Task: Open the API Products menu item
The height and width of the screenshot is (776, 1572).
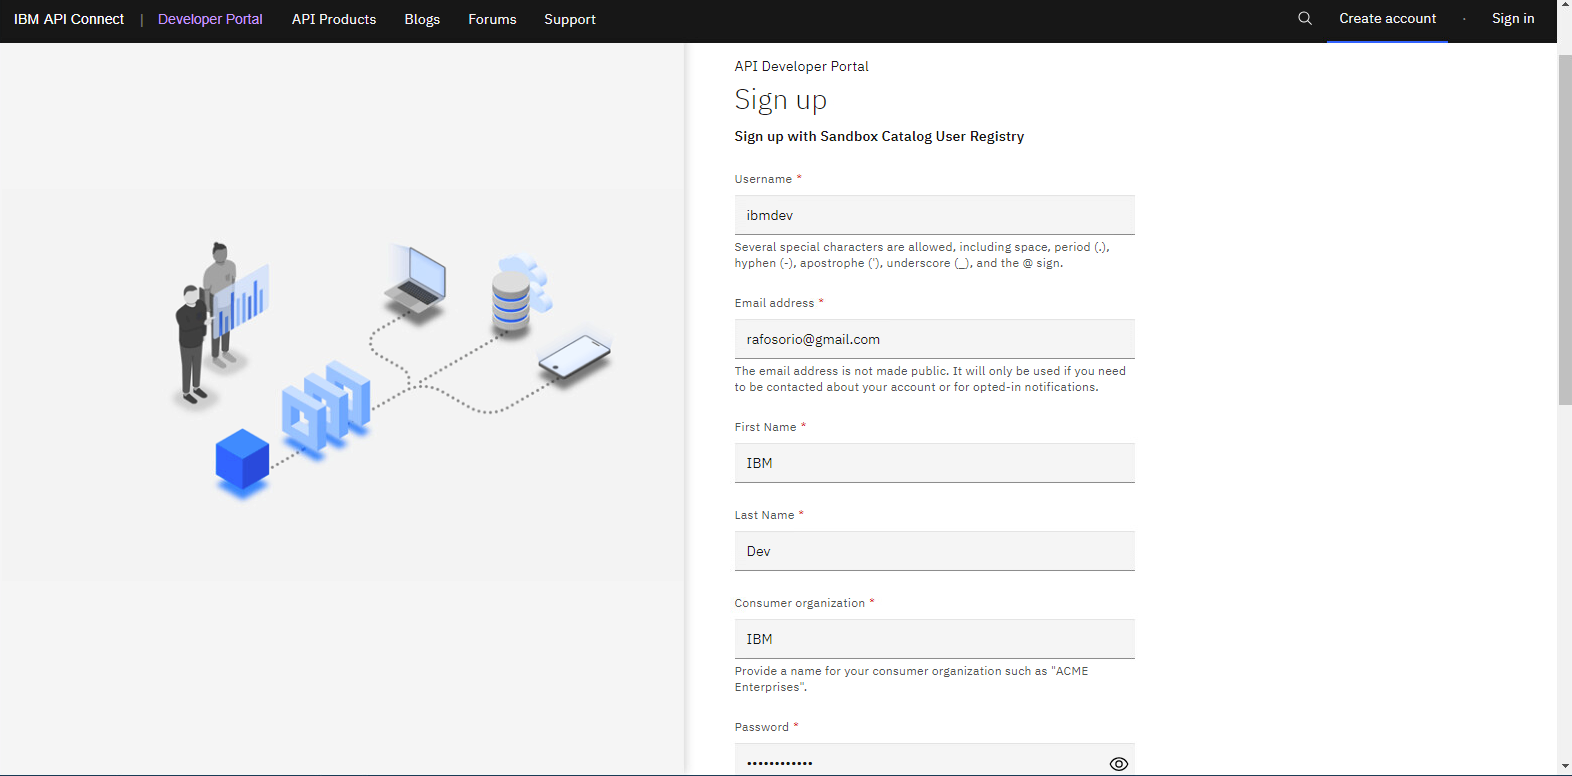Action: pos(334,19)
